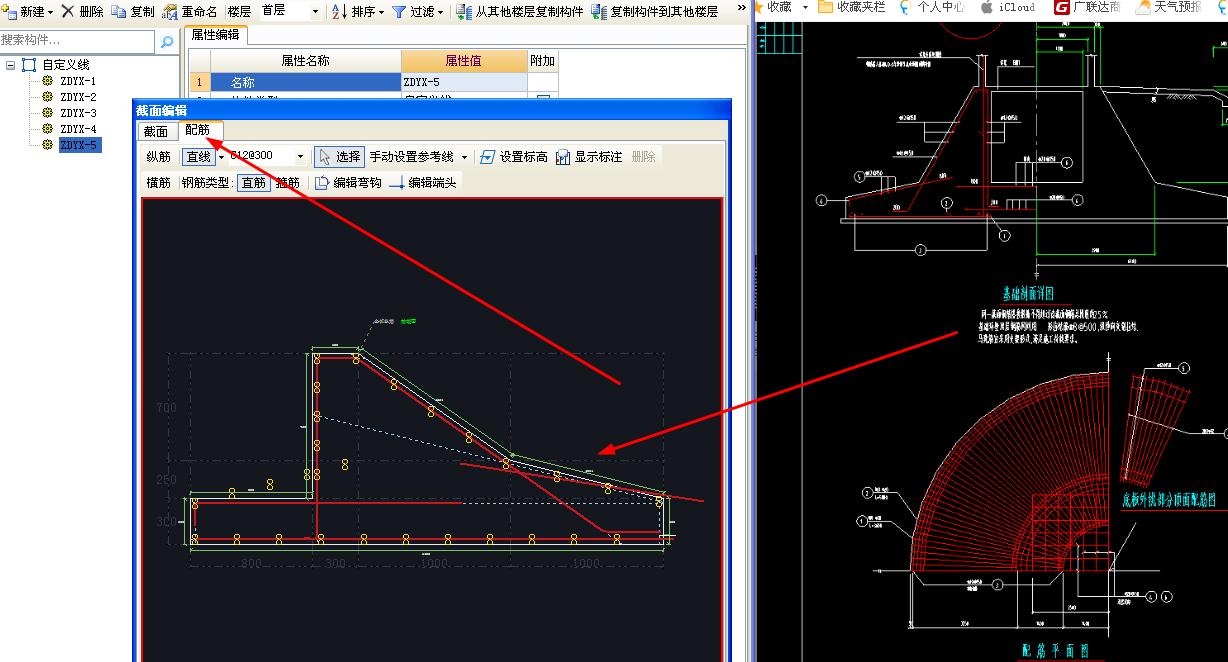Click the 排序 (Sort) icon
1228x662 pixels.
[x=339, y=12]
